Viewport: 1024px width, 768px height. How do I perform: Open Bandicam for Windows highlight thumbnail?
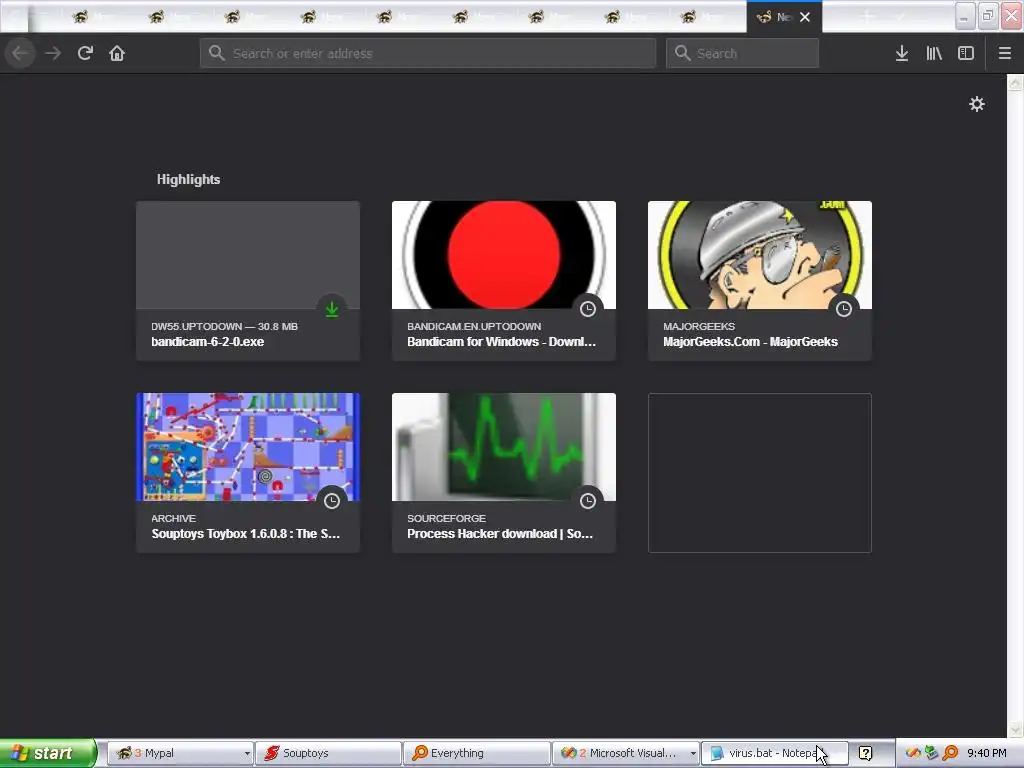pyautogui.click(x=504, y=255)
